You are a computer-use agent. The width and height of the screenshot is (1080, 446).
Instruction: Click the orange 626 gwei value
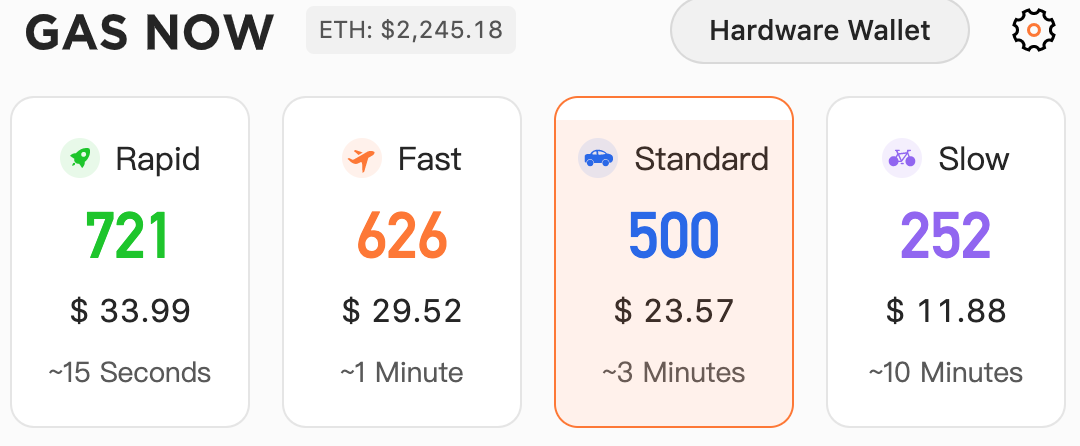coord(402,237)
